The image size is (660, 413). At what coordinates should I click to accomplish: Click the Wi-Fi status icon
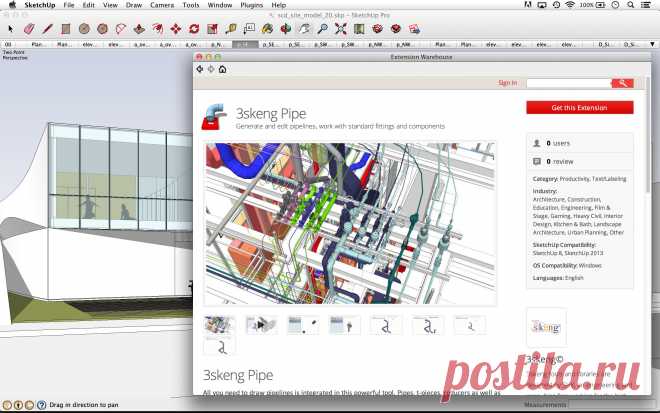point(570,5)
